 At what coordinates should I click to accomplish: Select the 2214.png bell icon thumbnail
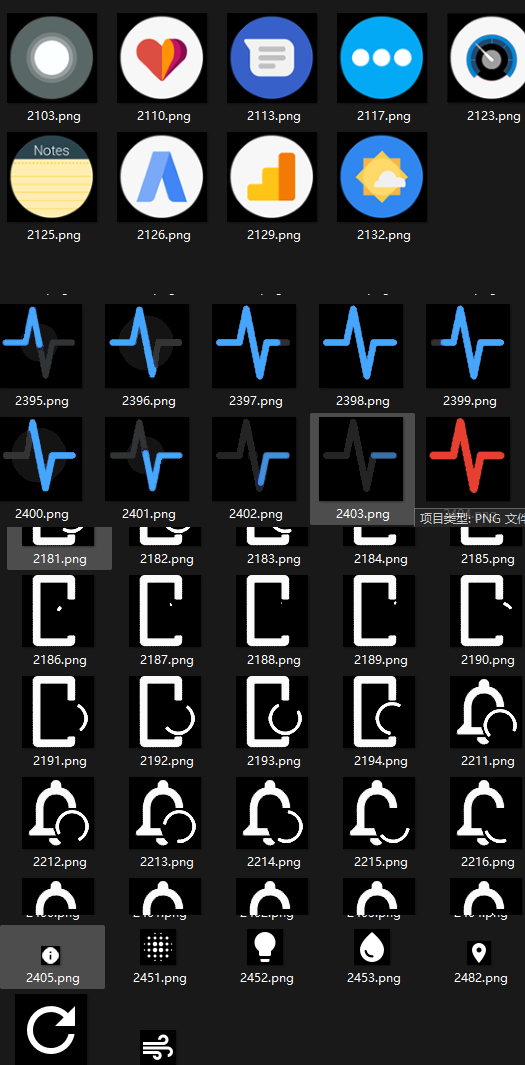click(272, 813)
